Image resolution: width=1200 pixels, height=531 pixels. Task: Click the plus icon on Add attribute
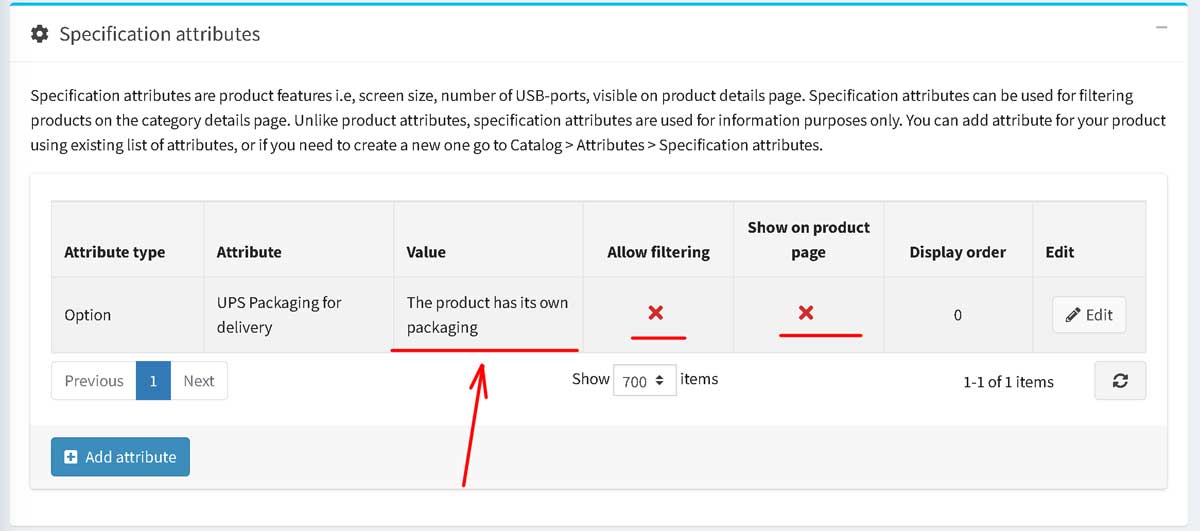click(x=71, y=457)
